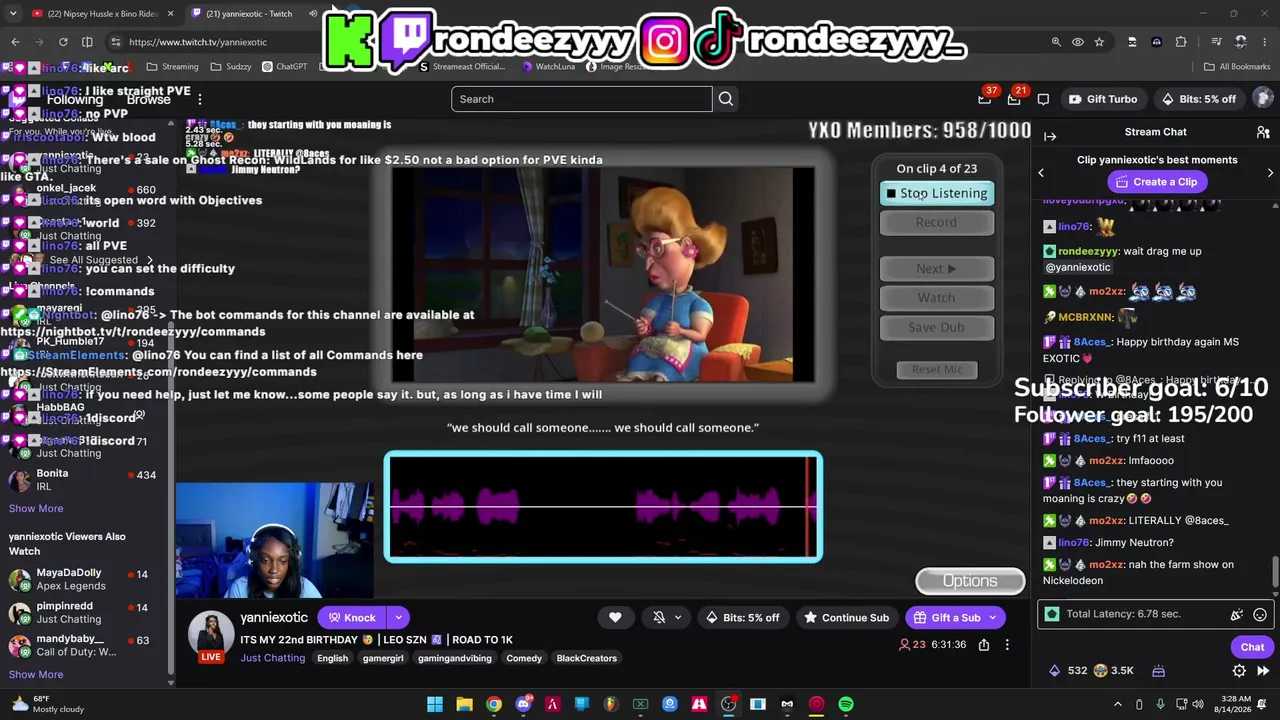Open the WatchLuna bookmark
This screenshot has width=1280, height=720.
pos(549,67)
